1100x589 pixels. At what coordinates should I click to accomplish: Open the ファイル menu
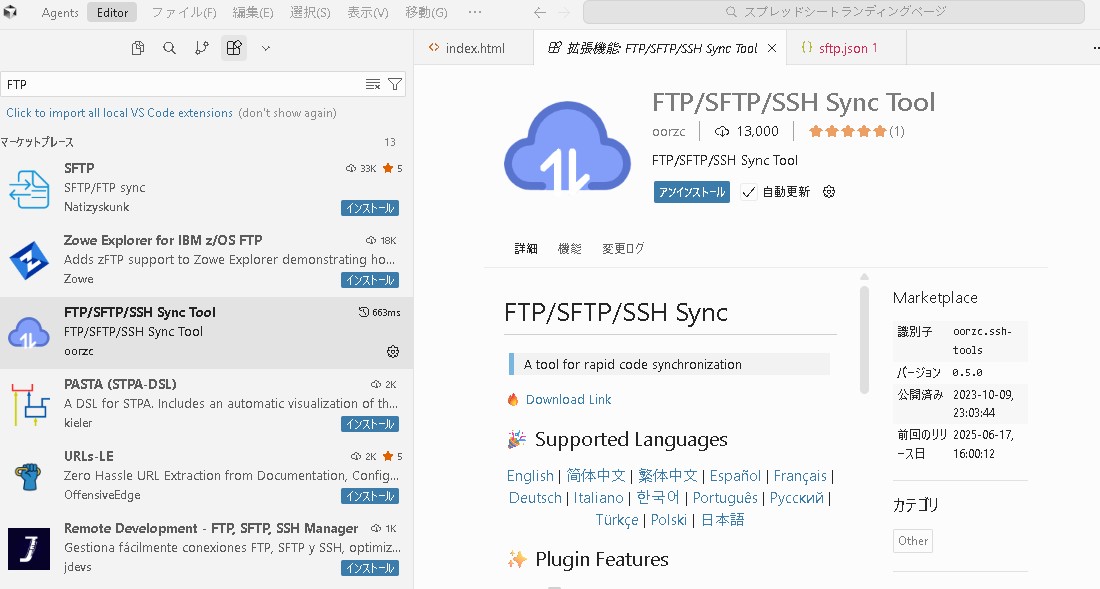pyautogui.click(x=184, y=13)
